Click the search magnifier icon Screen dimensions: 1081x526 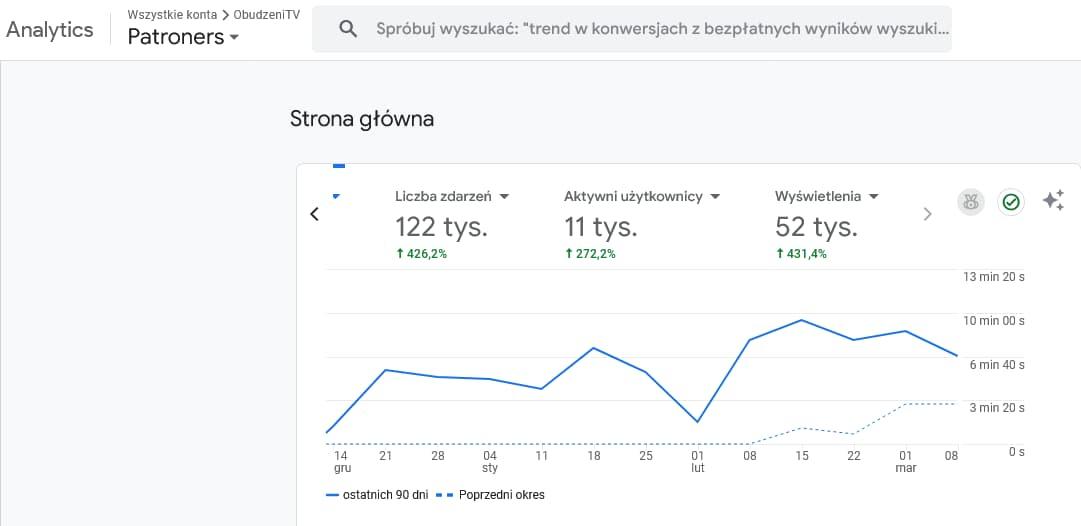click(349, 29)
